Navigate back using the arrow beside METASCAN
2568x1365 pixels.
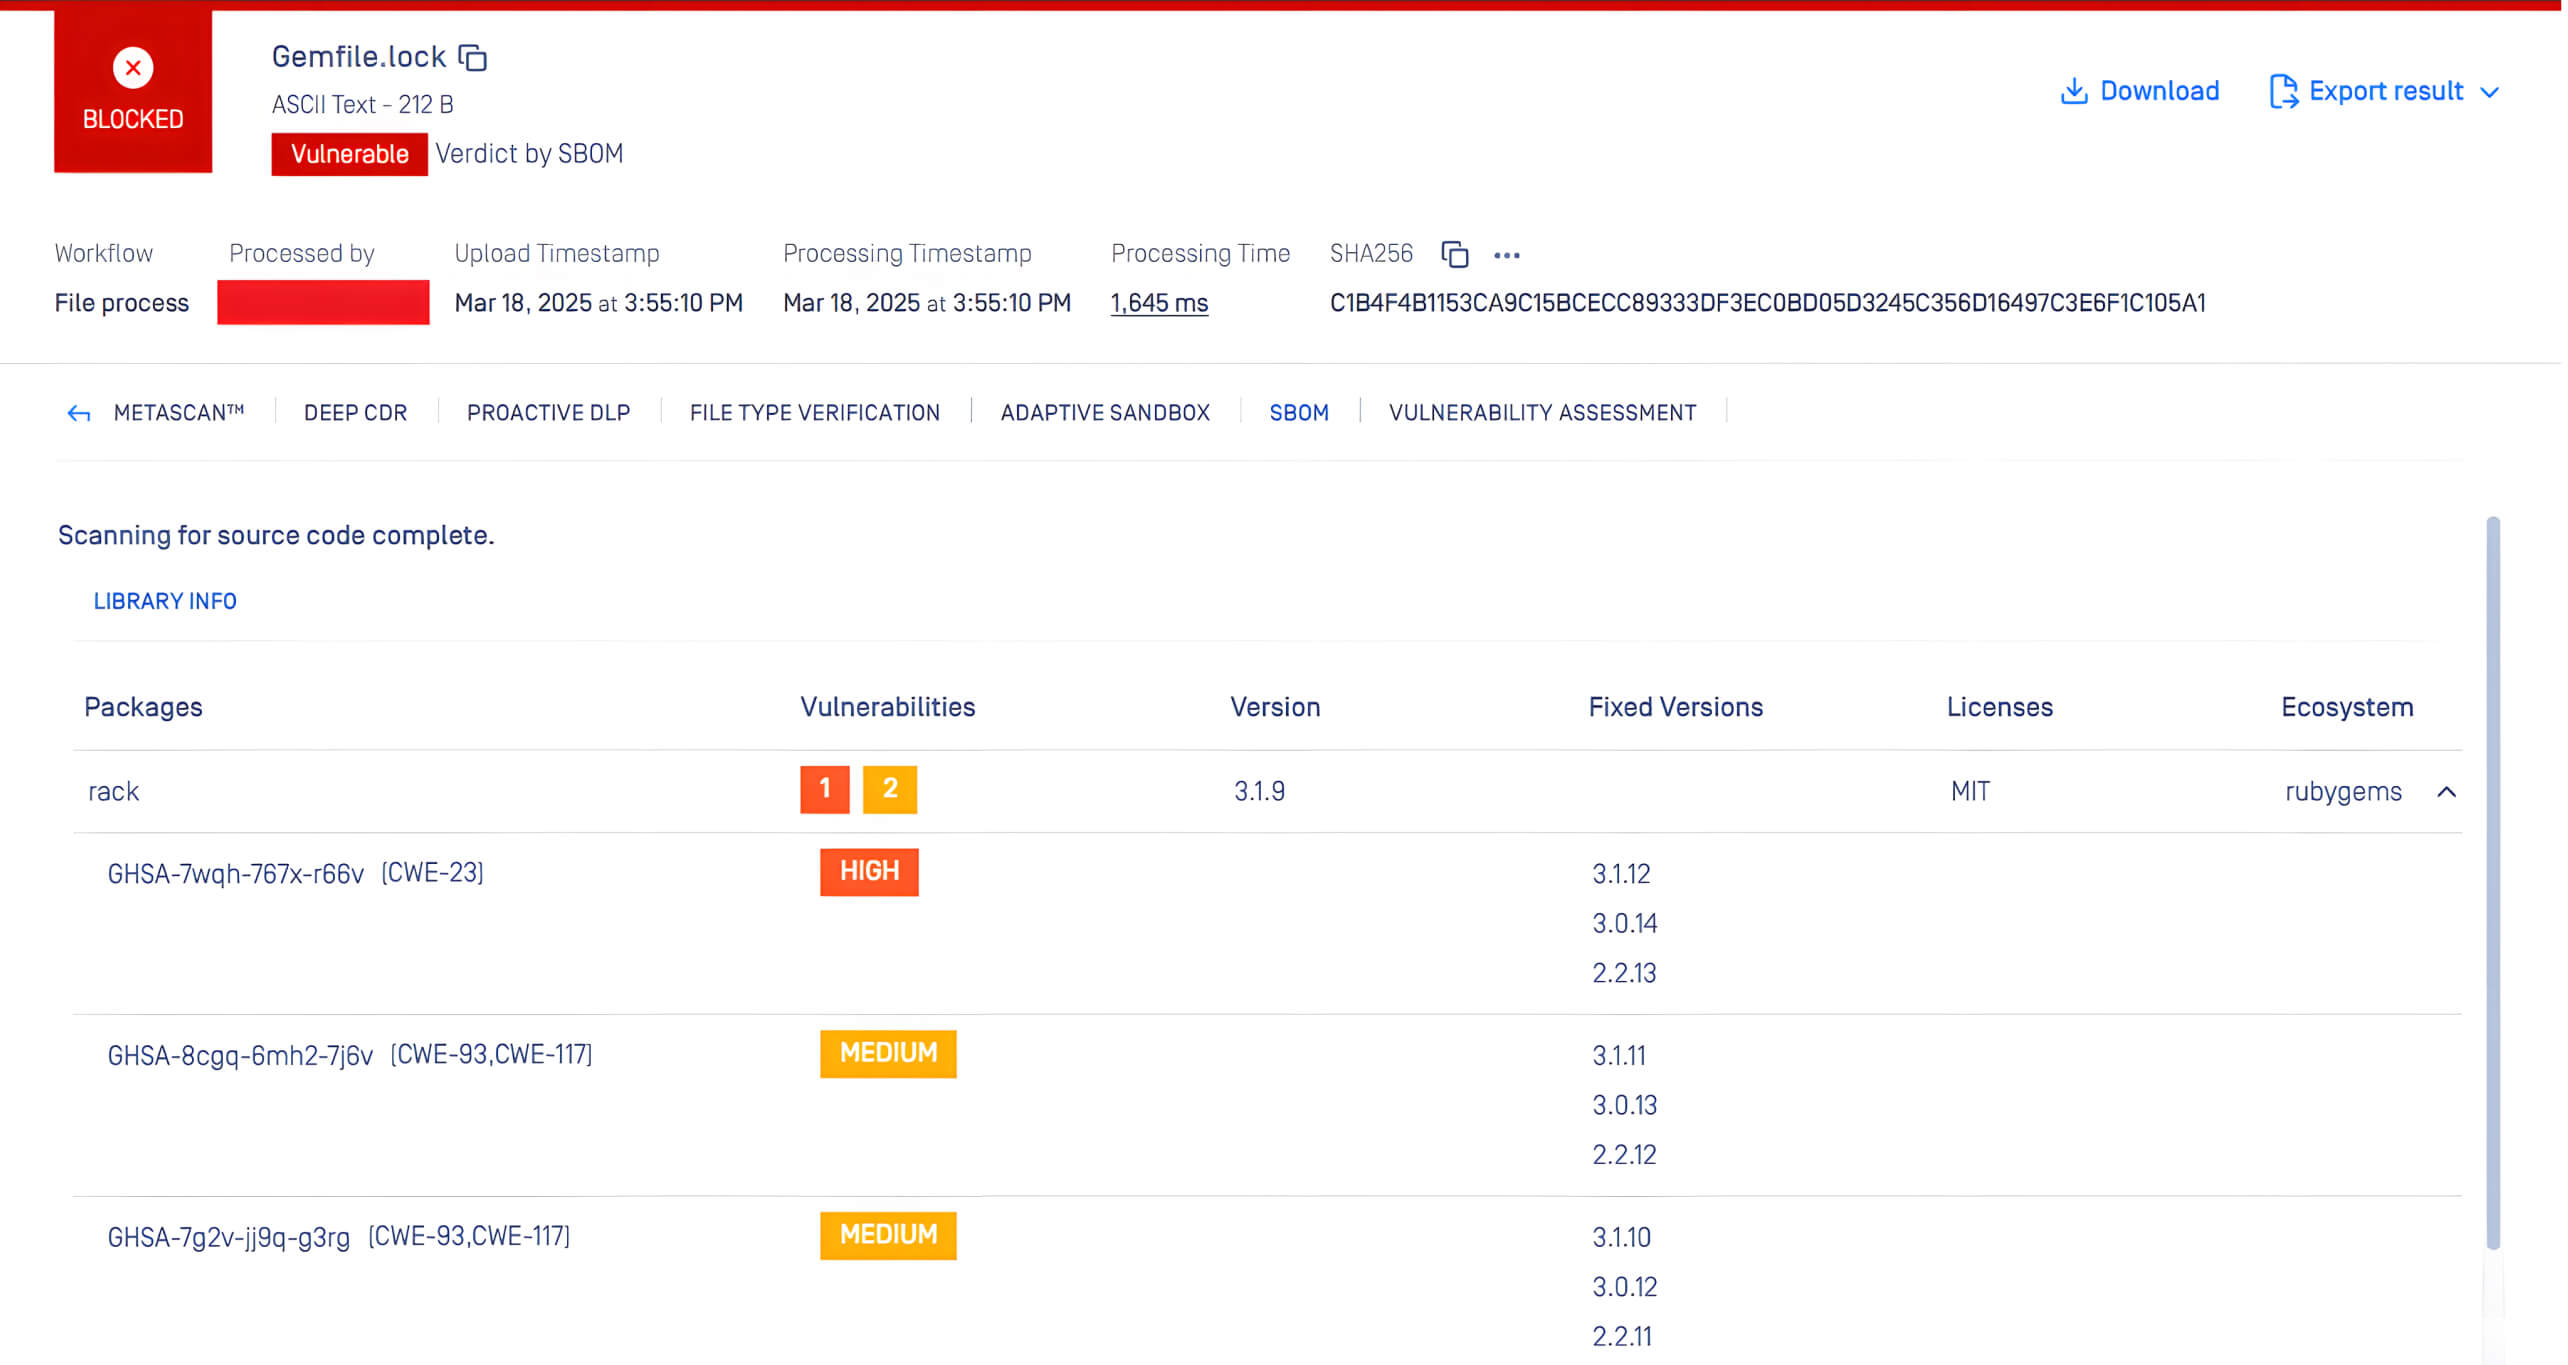pyautogui.click(x=78, y=412)
